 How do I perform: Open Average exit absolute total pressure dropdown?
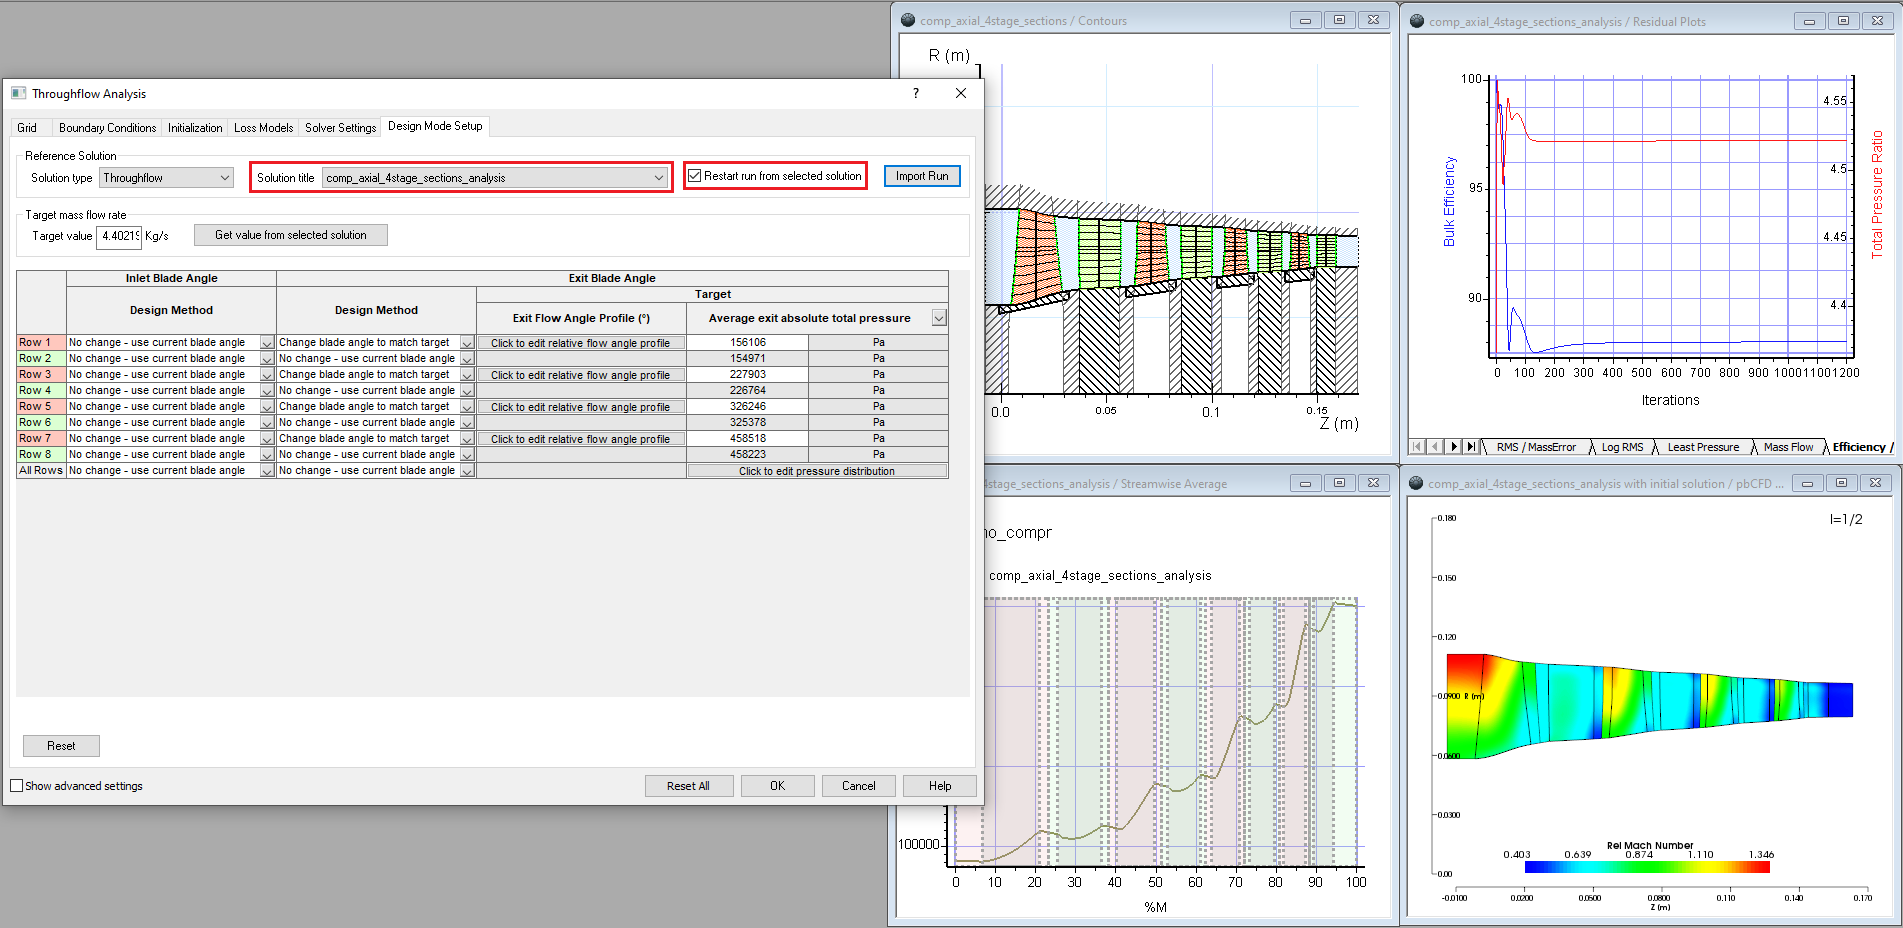tap(939, 318)
